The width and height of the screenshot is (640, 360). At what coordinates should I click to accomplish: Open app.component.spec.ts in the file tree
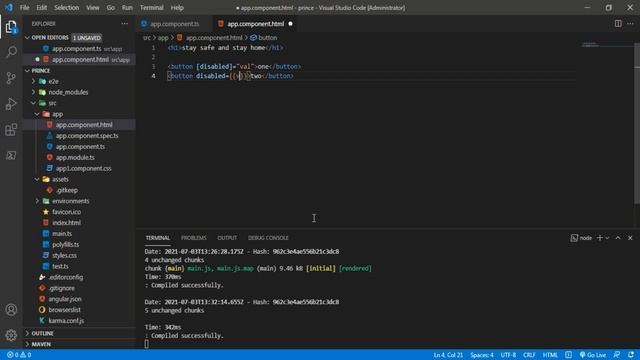coord(87,136)
